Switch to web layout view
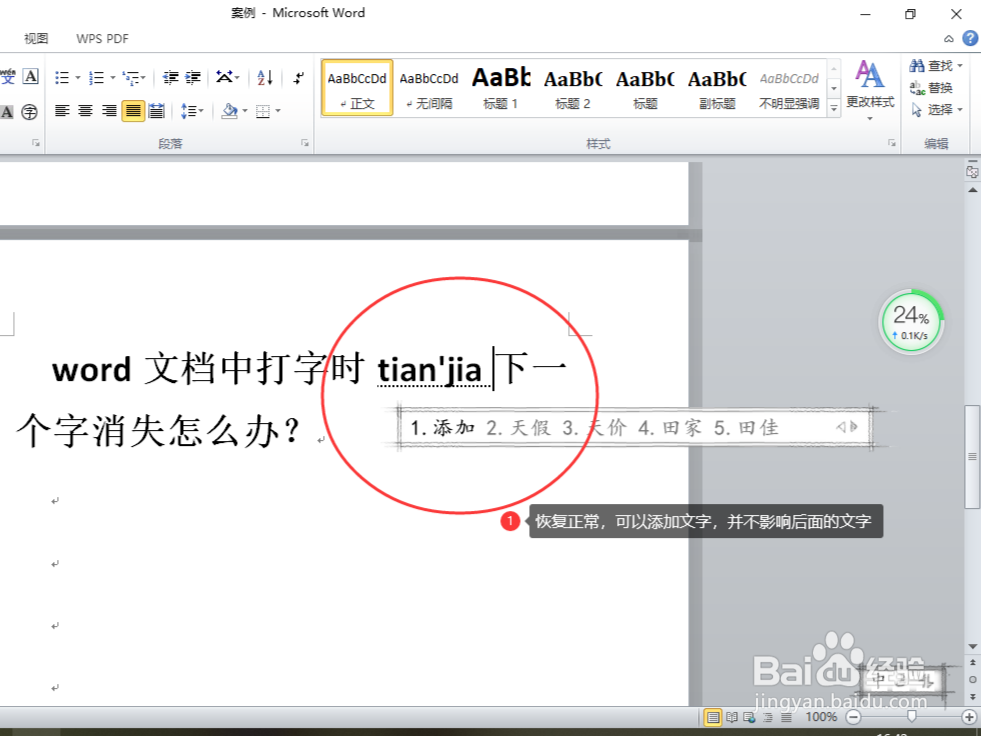The image size is (981, 736). click(749, 717)
